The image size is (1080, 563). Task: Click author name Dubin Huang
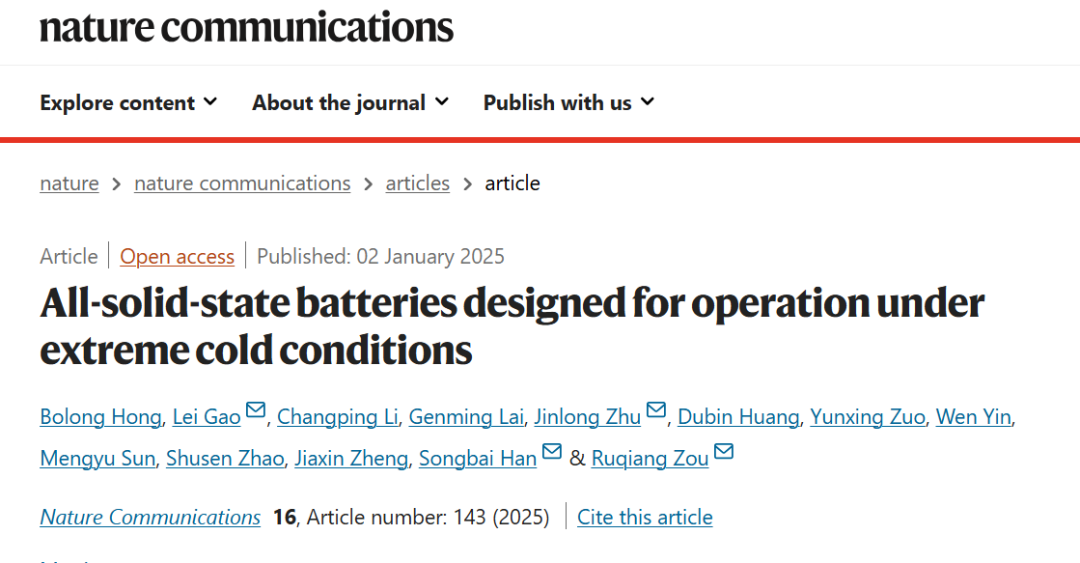738,417
